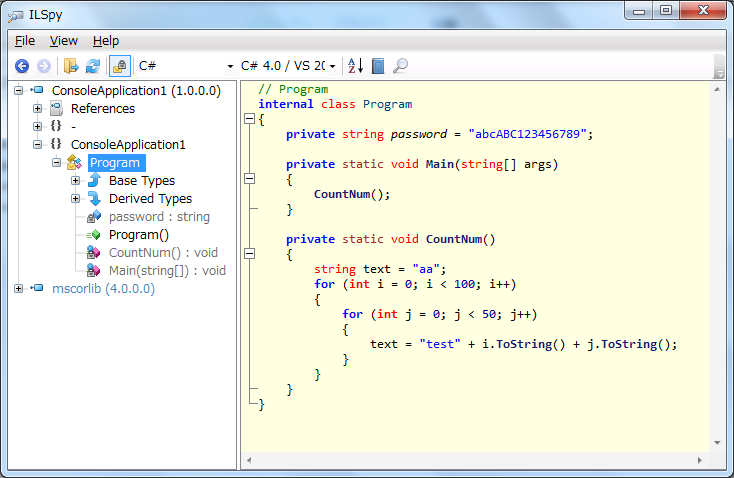
Task: Collapse the Program class node
Action: 57,162
